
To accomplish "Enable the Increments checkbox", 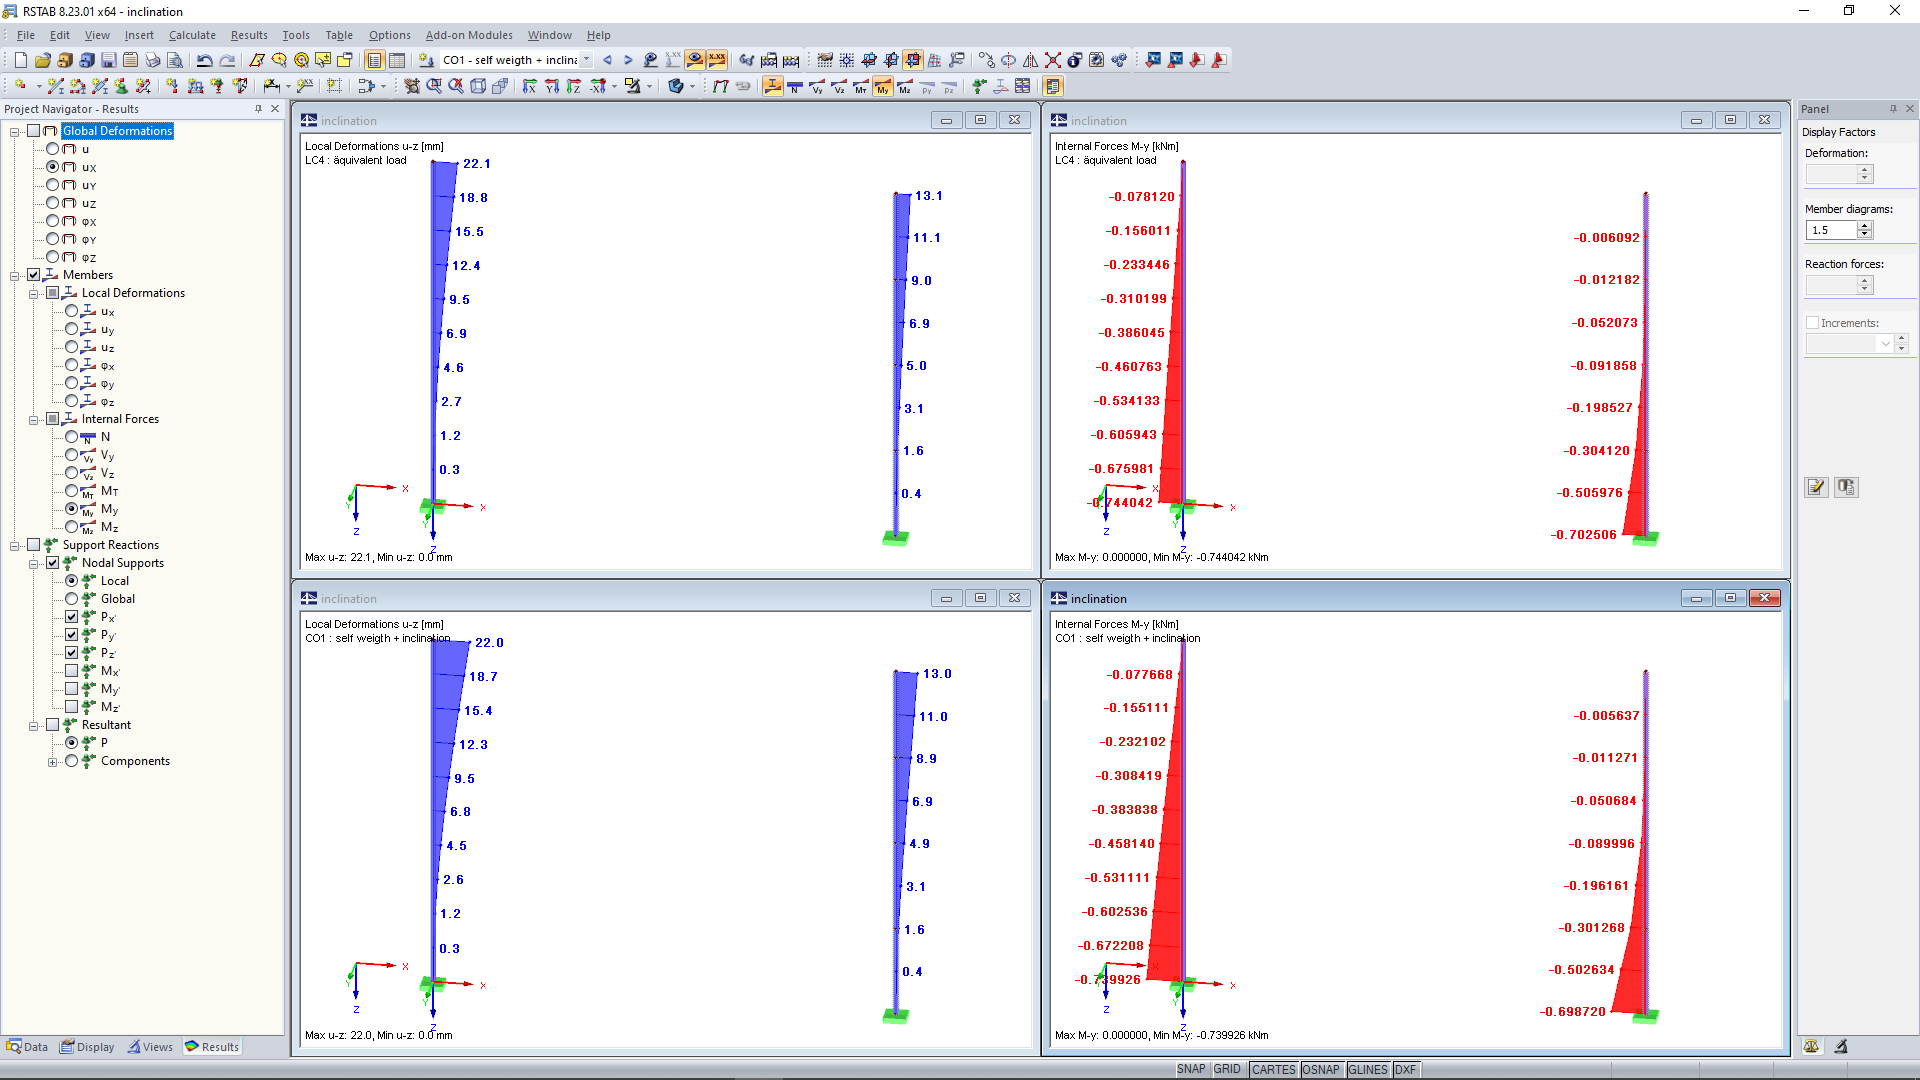I will tap(1812, 323).
